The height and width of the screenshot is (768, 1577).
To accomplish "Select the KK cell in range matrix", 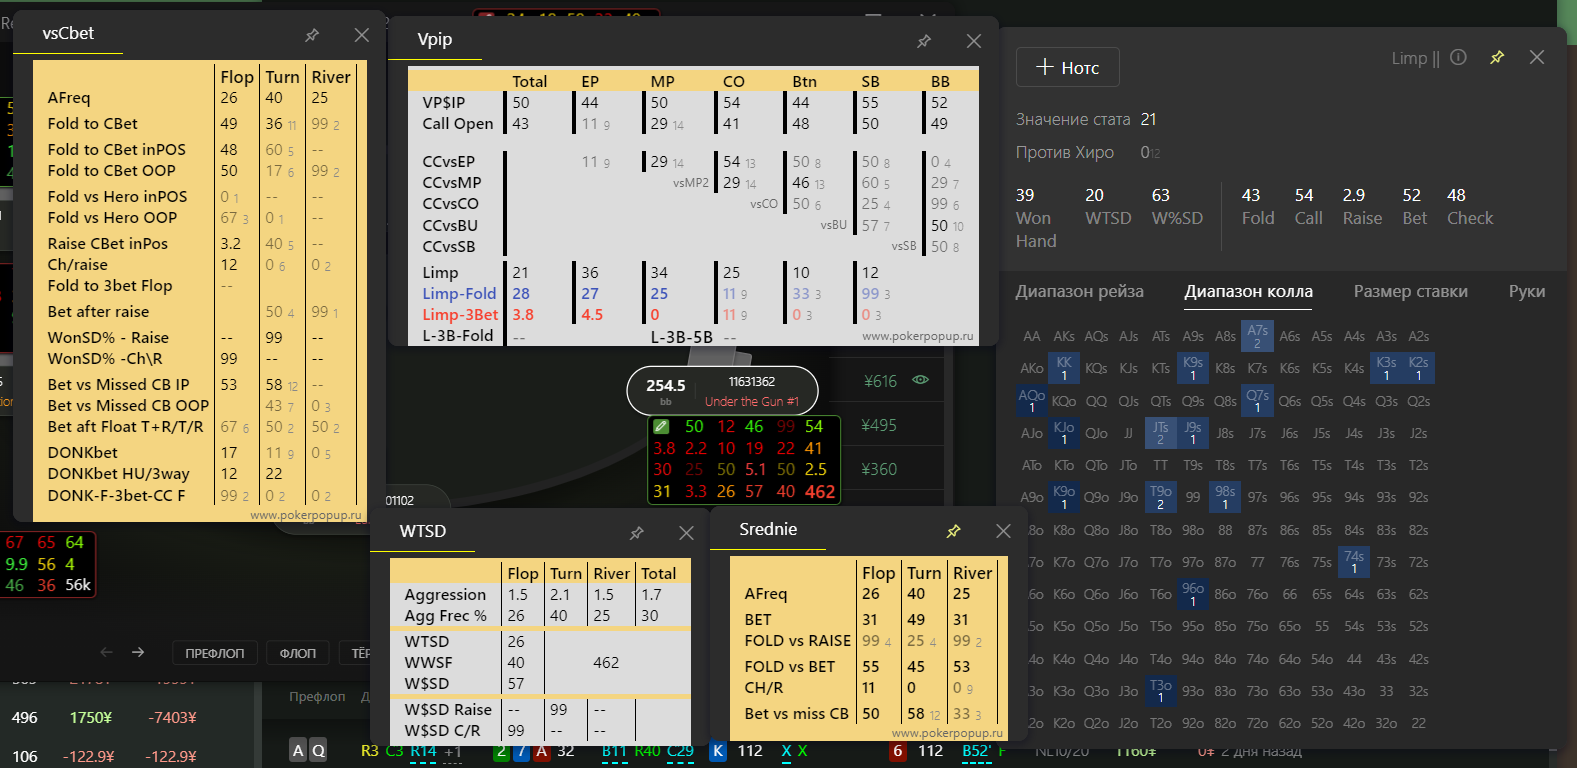I will click(1064, 368).
